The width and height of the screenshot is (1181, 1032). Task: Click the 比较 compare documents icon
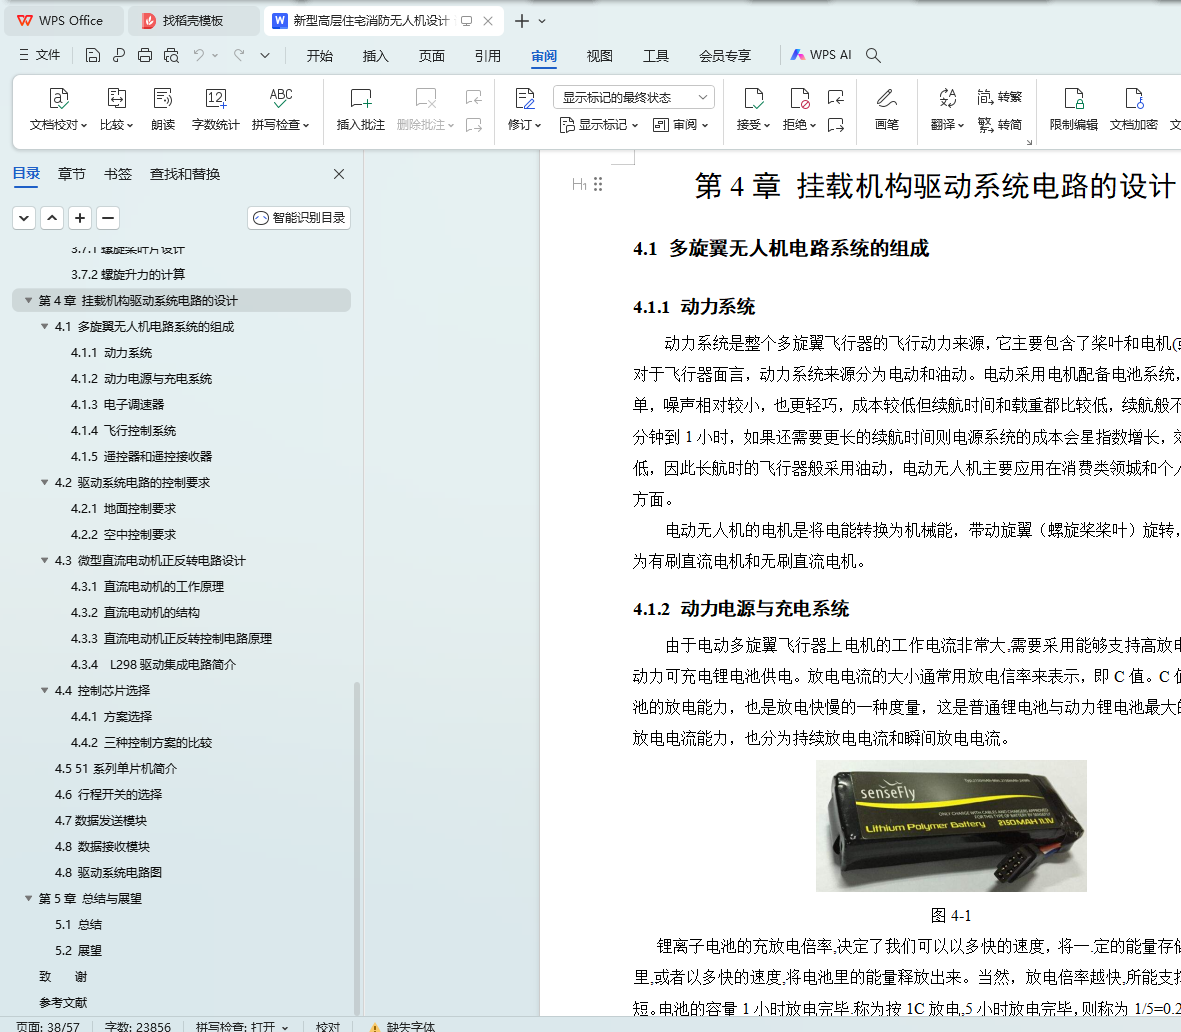tap(116, 109)
